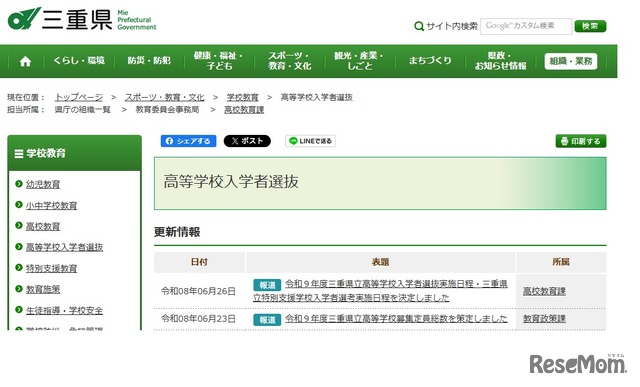
Task: Click the 更新情報 section heading
Action: pyautogui.click(x=177, y=232)
